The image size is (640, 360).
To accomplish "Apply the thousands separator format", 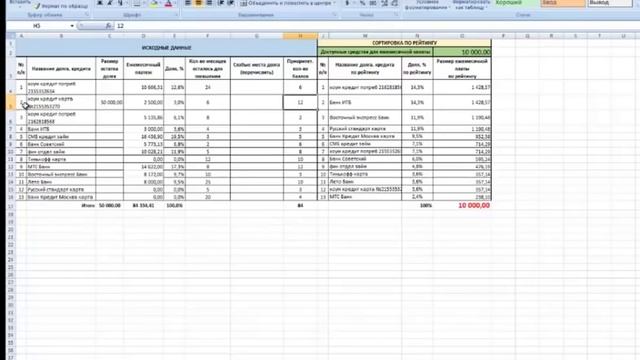I will coord(373,3).
